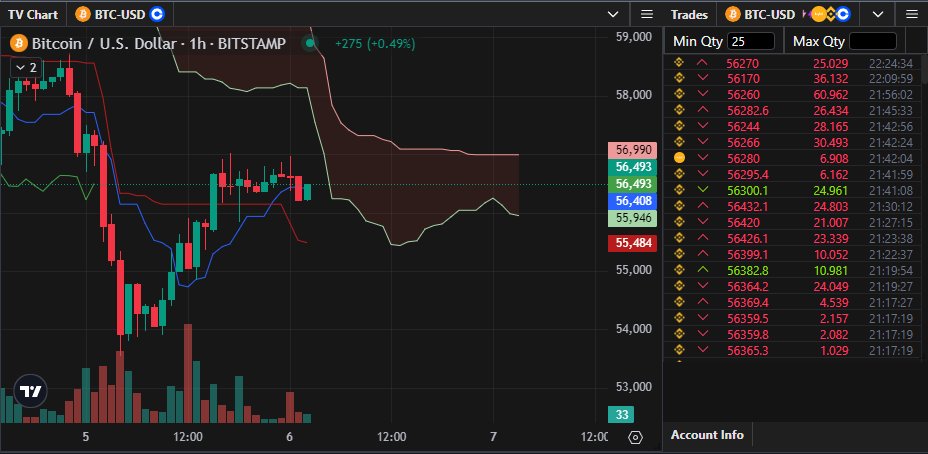This screenshot has width=928, height=454.
Task: Click the 12:00 time axis label after day 5
Action: (x=188, y=437)
